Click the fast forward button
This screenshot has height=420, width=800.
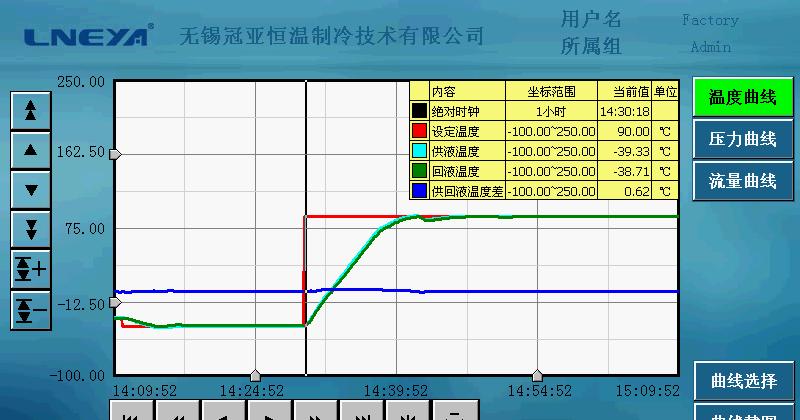(x=315, y=411)
